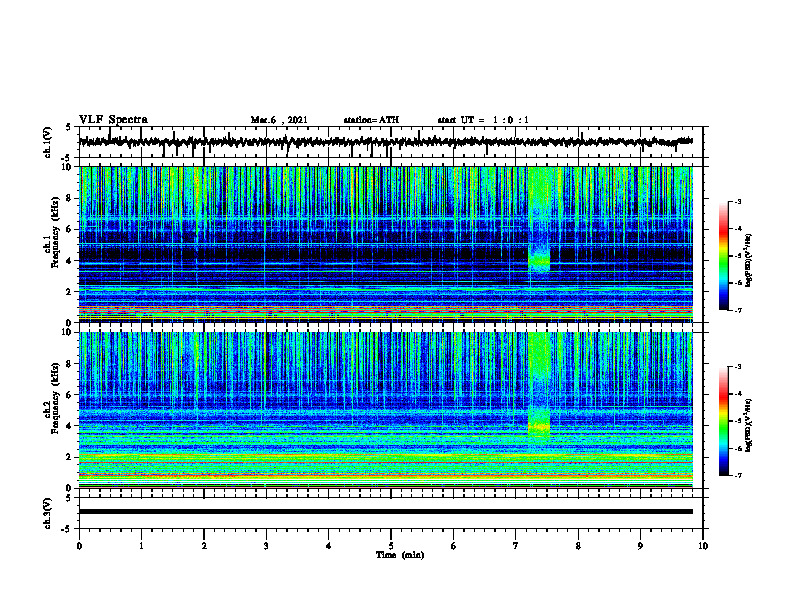This screenshot has width=792, height=612.
Task: Click the ch.2 color scale bar
Action: point(724,421)
